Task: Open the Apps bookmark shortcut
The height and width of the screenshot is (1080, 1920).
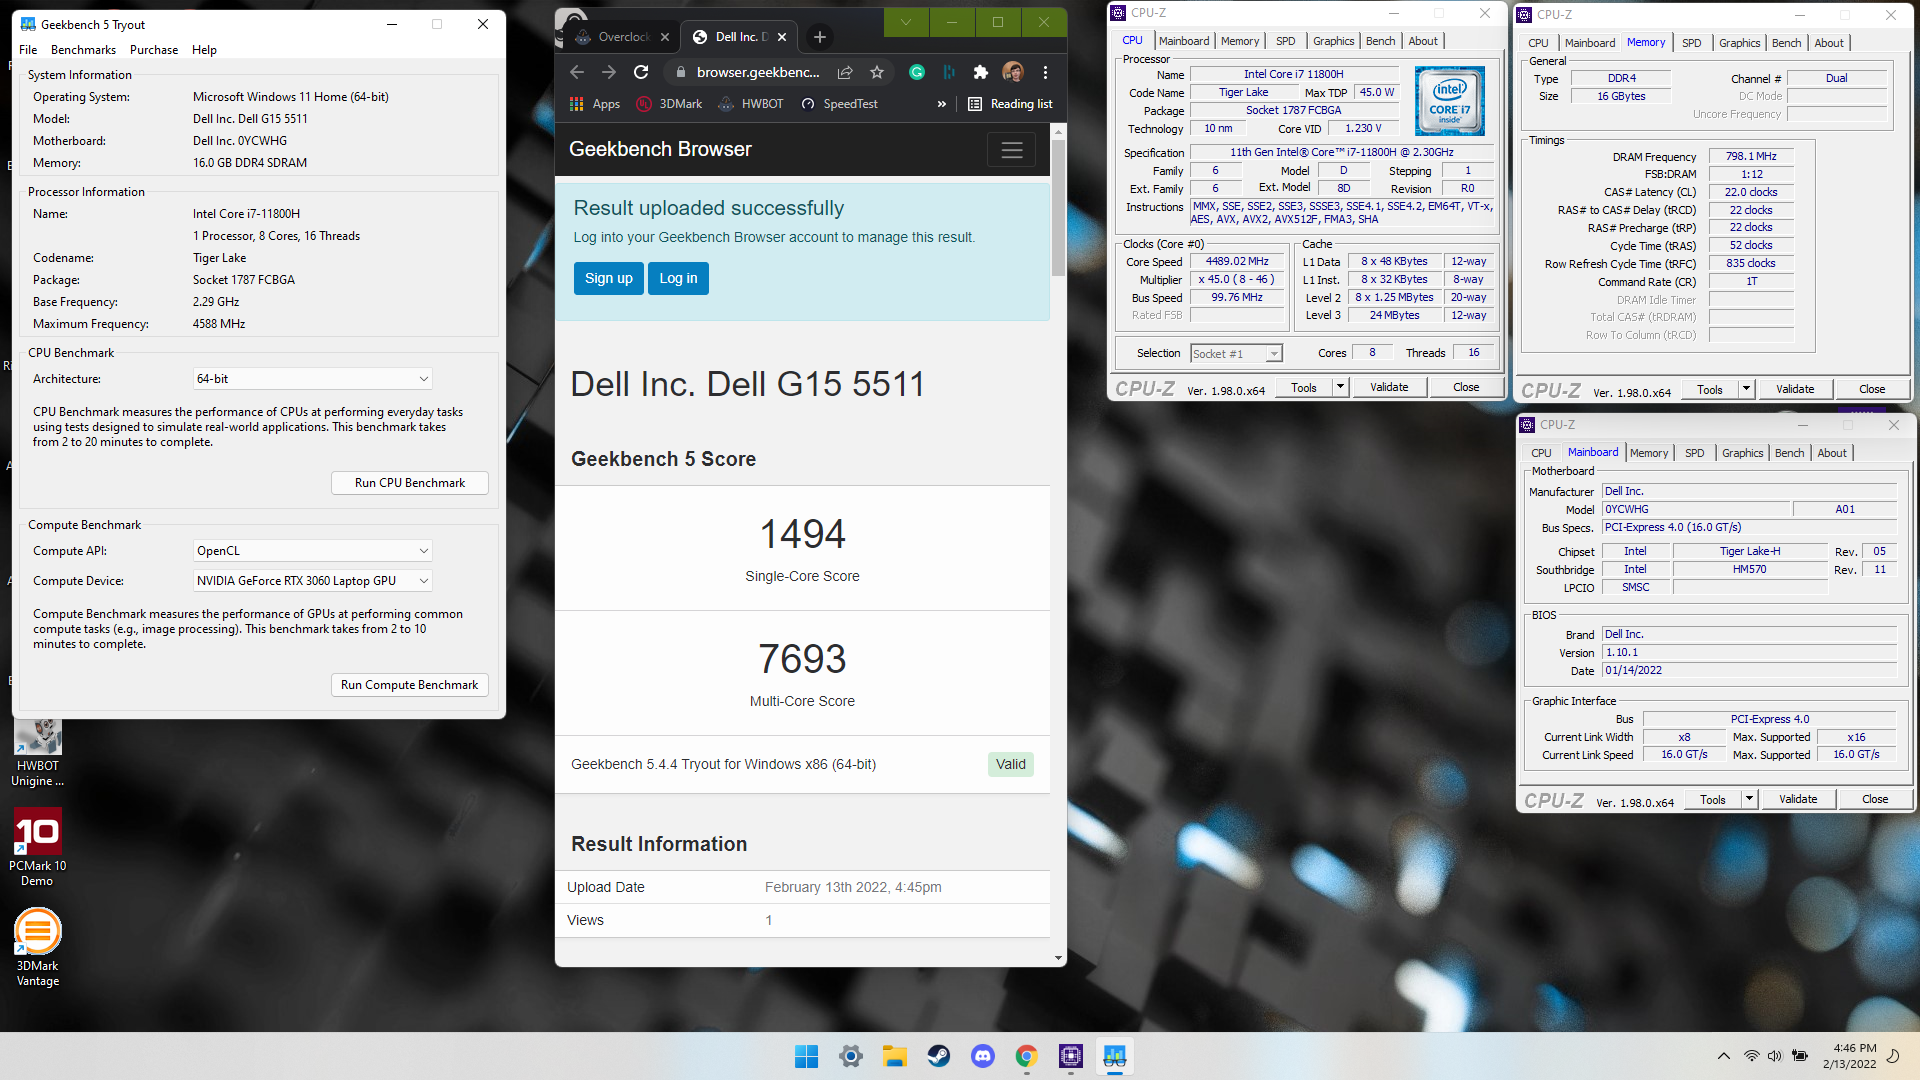Action: 595,104
